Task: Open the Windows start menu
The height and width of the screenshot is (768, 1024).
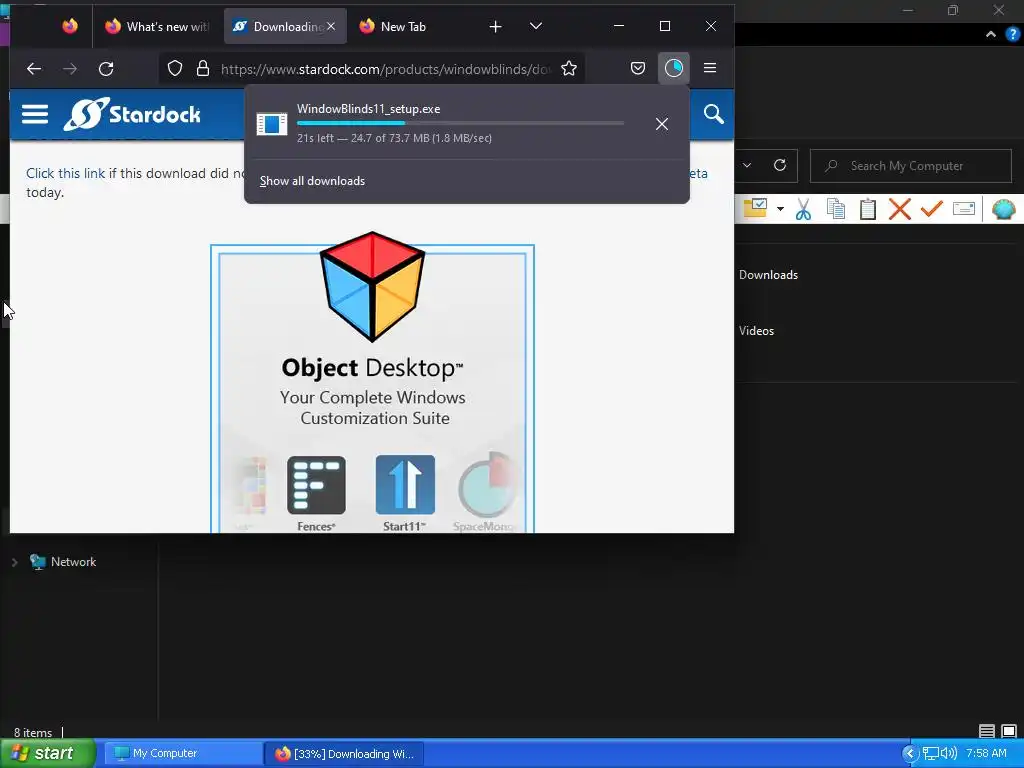Action: tap(48, 753)
